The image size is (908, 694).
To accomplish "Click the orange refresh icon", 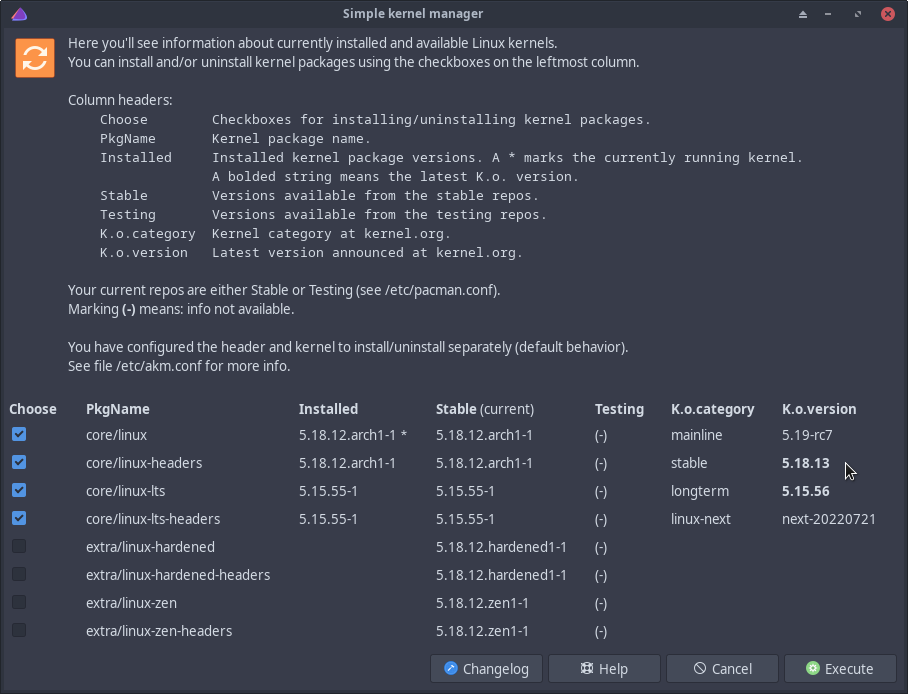I will coord(35,57).
